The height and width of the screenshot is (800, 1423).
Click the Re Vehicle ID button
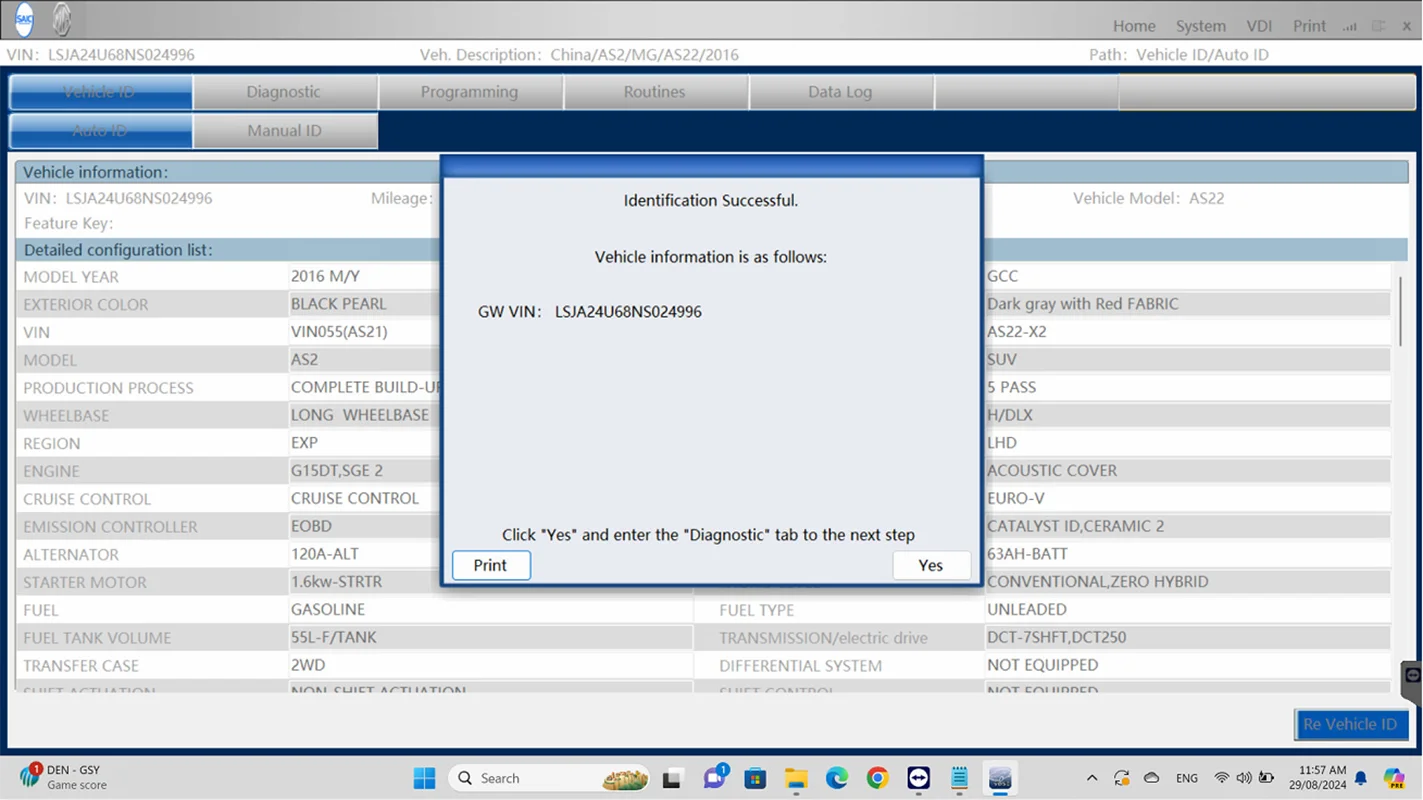(1352, 724)
